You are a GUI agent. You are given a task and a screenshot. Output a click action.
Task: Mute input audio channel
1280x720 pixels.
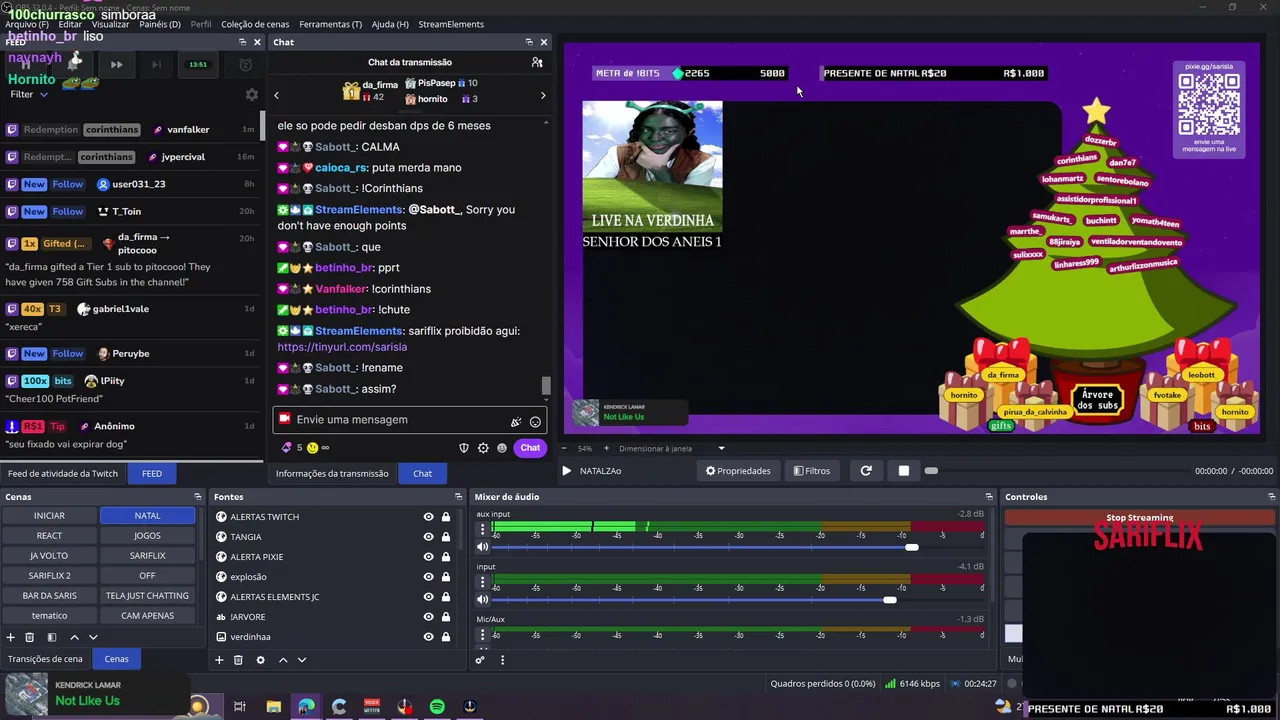click(x=482, y=599)
